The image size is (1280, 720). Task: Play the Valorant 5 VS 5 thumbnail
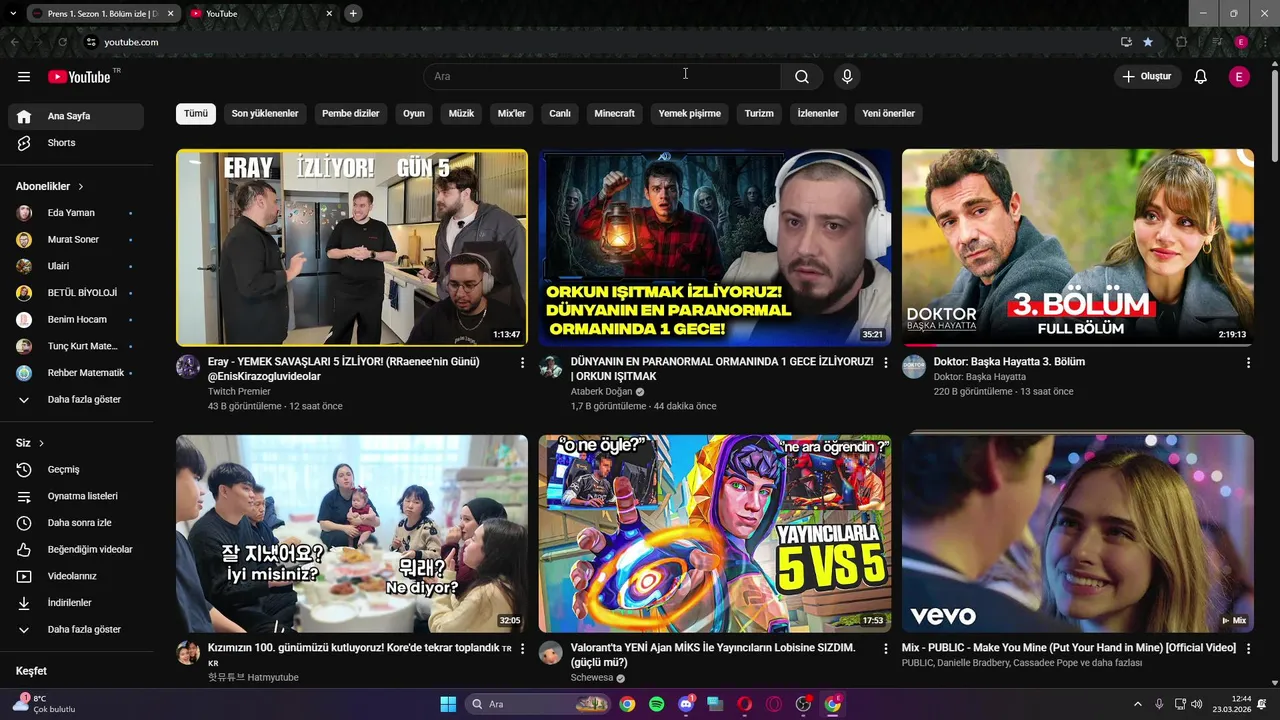[x=715, y=533]
